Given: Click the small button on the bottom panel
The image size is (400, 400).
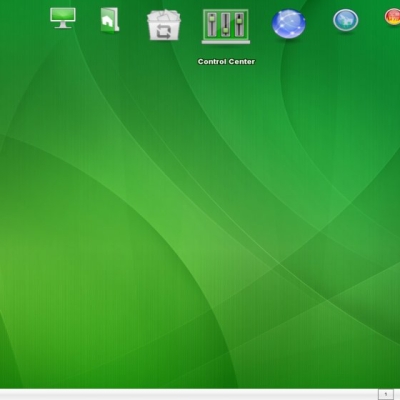Looking at the screenshot, I should point(386,394).
